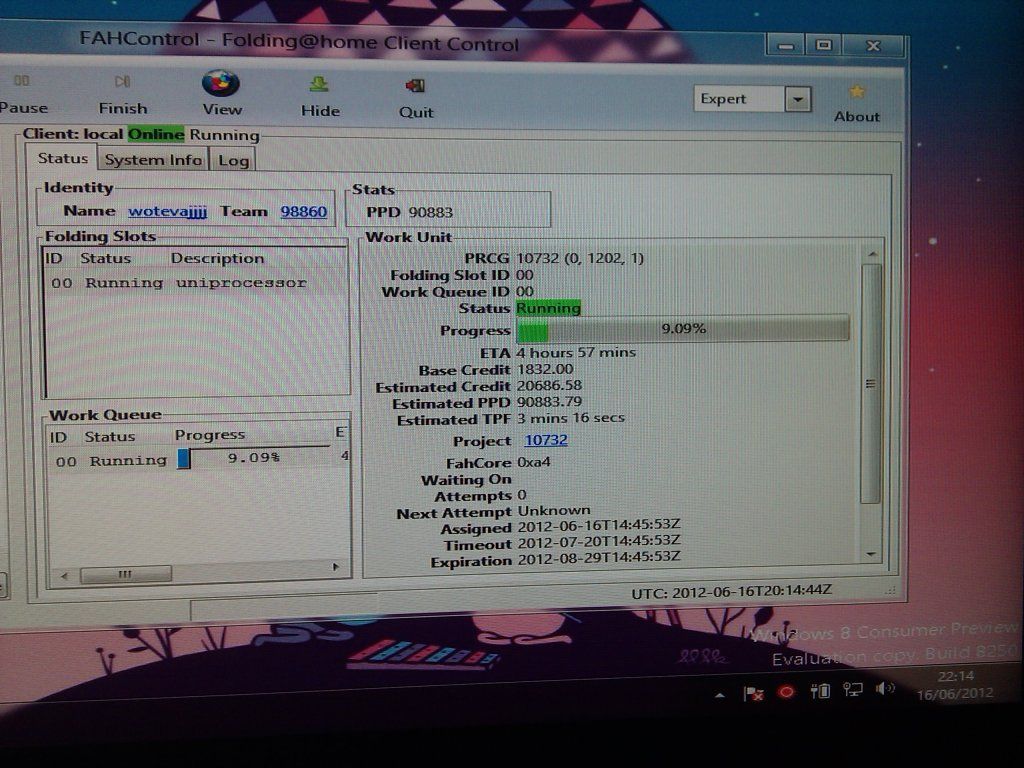Click the ETA 4 hours 57 mins value
The height and width of the screenshot is (768, 1024).
[576, 353]
